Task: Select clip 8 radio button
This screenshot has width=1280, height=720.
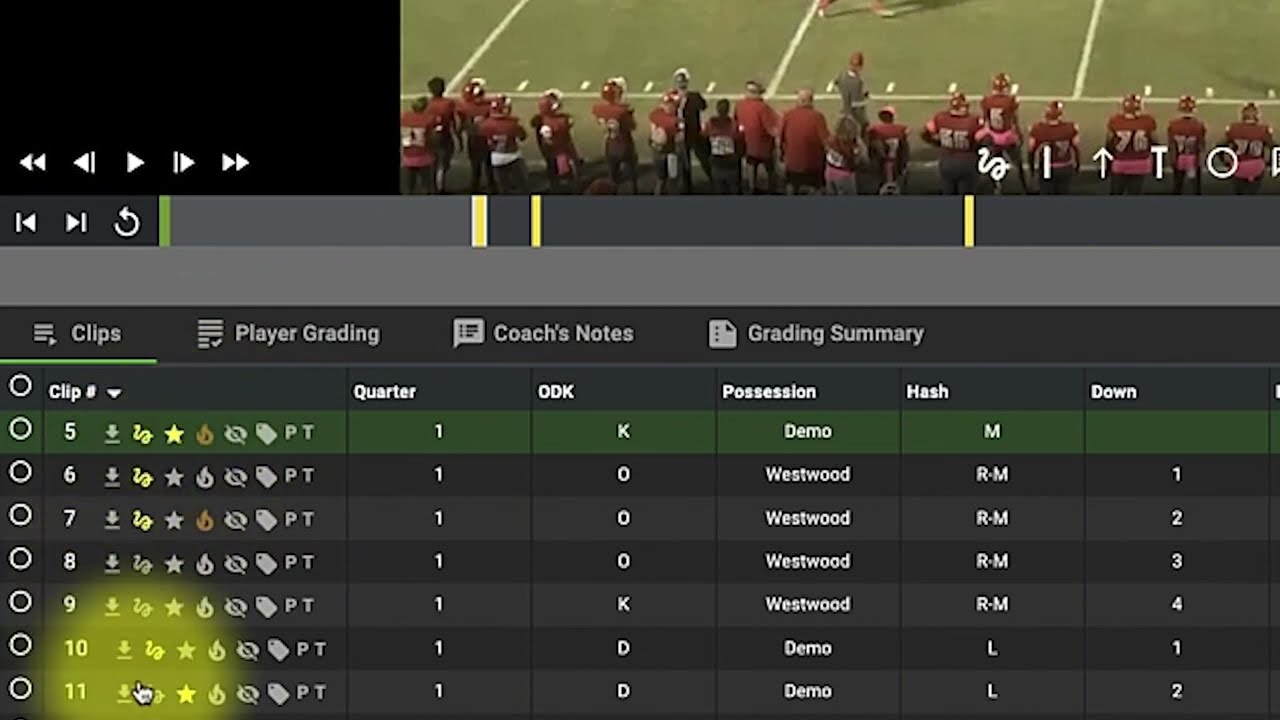Action: (20, 559)
